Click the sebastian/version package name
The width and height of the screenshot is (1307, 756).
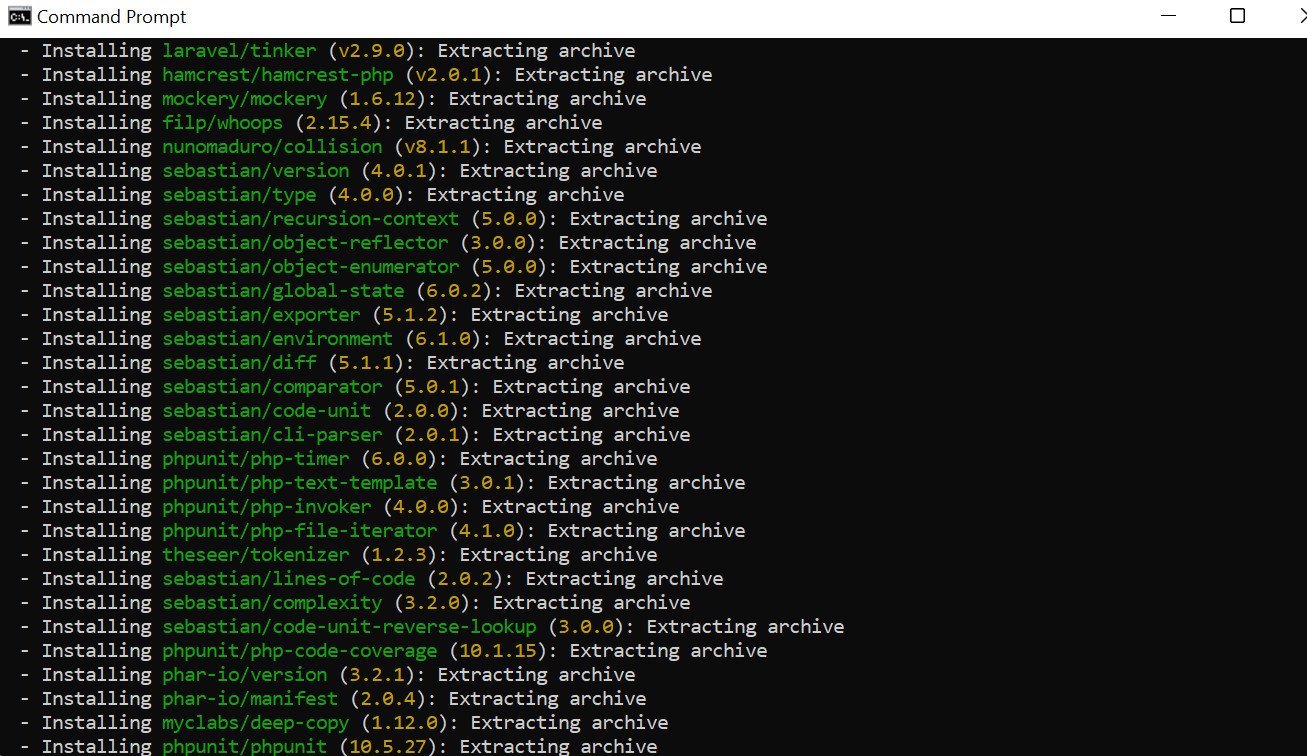click(256, 170)
